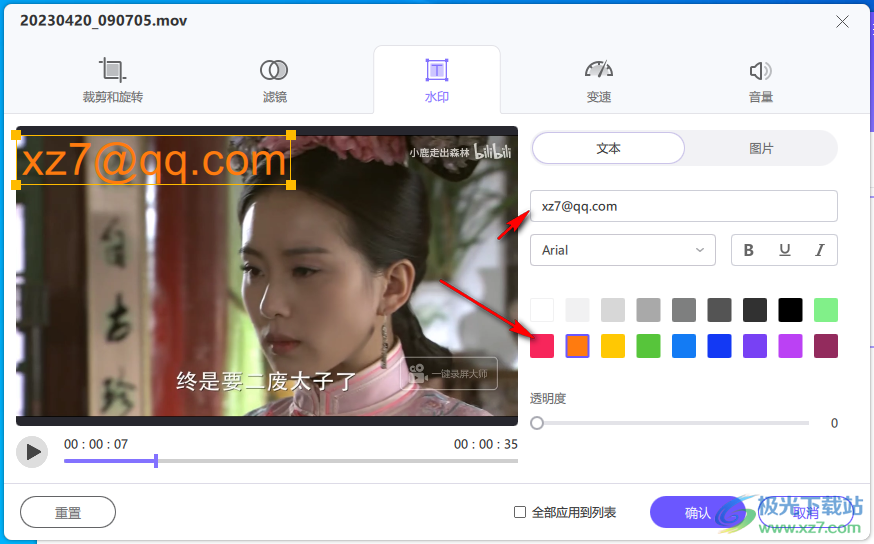
Task: Confirm with the 确认 button
Action: pos(697,512)
